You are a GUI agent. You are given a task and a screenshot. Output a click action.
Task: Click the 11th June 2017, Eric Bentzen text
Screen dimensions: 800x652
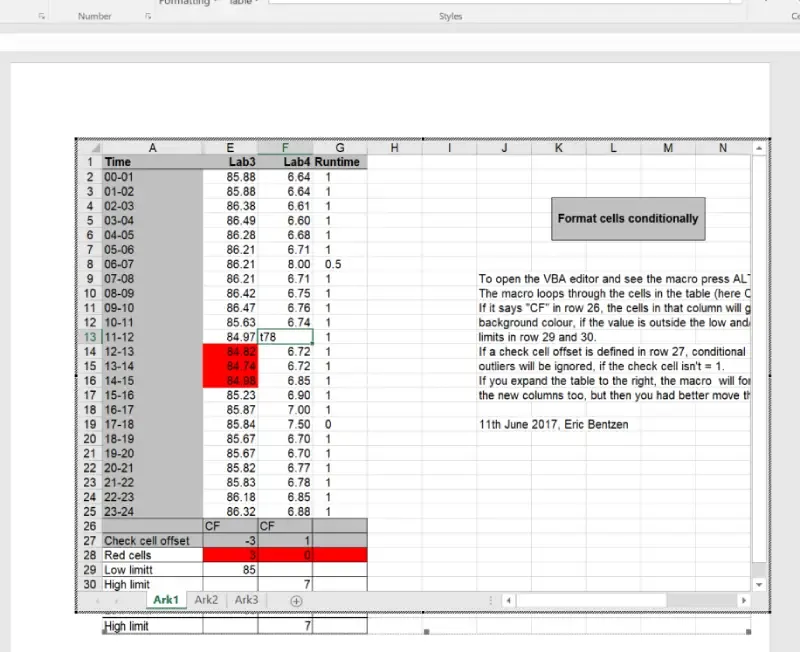tap(554, 424)
